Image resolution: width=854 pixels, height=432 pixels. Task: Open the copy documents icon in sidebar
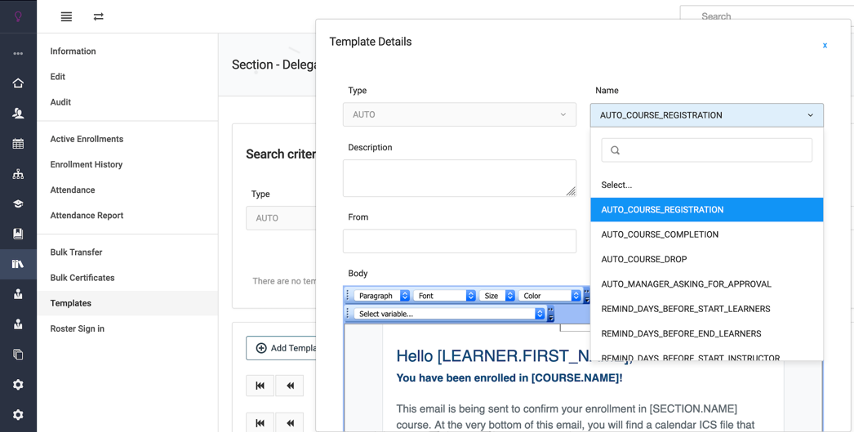click(x=18, y=355)
